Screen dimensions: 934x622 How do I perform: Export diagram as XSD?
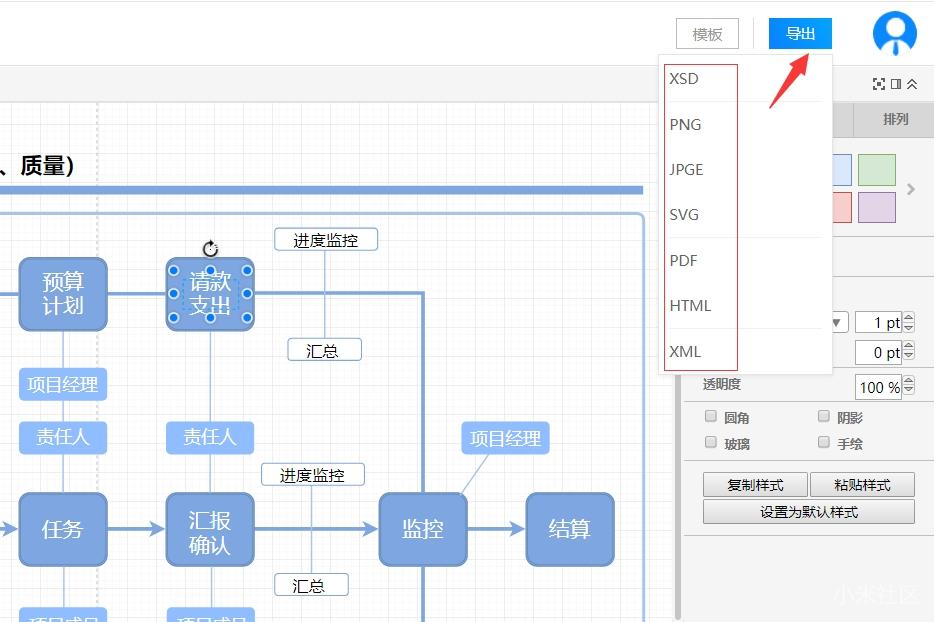click(x=684, y=79)
